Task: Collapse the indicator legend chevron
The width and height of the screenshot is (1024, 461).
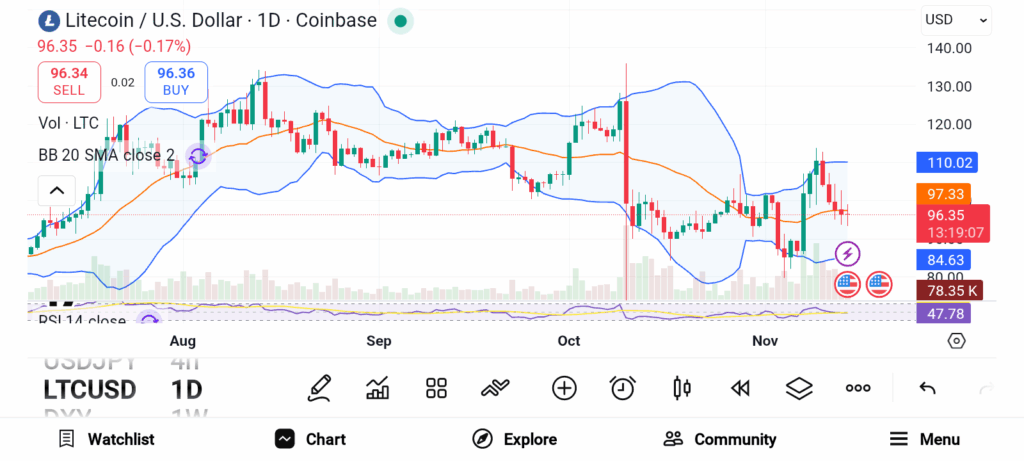Action: 57,191
